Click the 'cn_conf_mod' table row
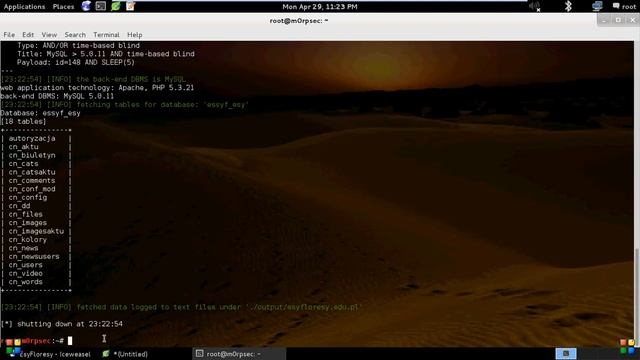Image resolution: width=640 pixels, height=360 pixels. 32,189
